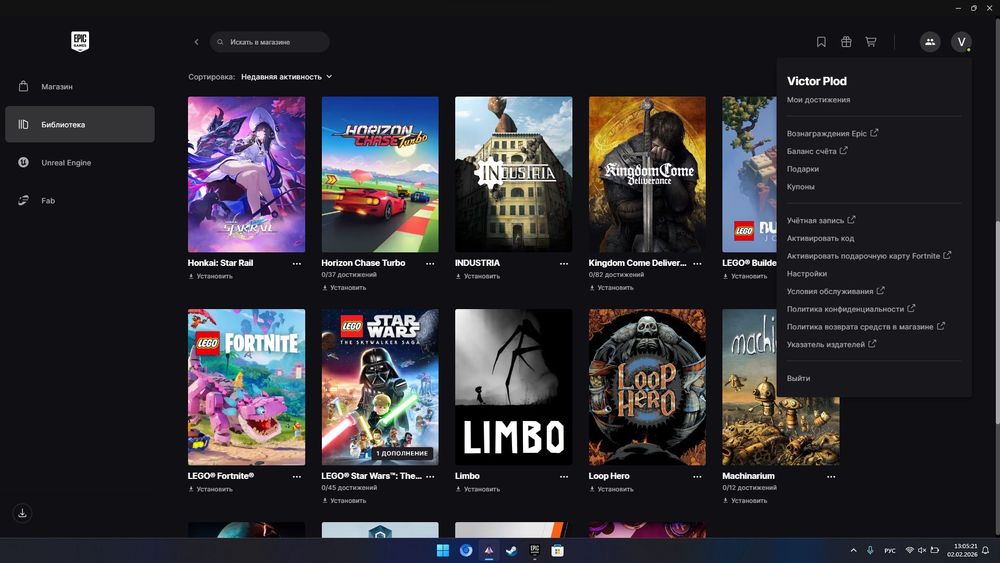Open options menu for Honkai: Star Rail

point(297,263)
